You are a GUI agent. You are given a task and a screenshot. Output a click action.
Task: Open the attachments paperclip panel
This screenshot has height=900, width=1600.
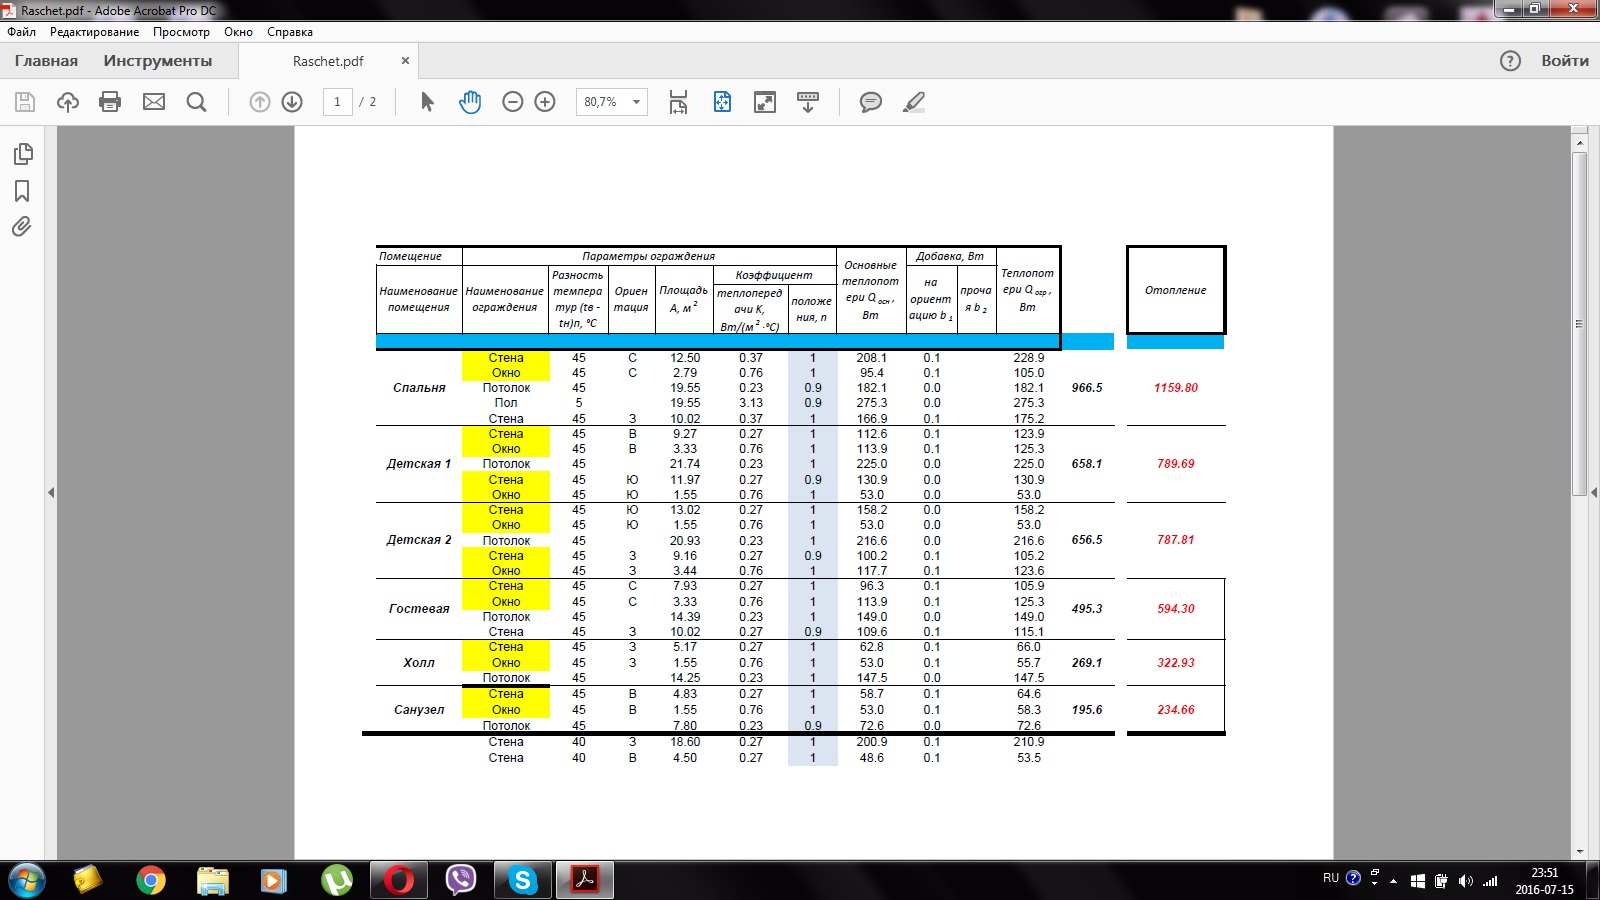22,227
